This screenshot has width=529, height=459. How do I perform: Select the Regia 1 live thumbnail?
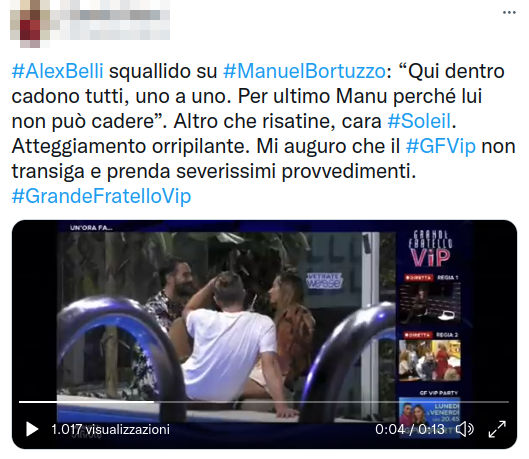(430, 304)
